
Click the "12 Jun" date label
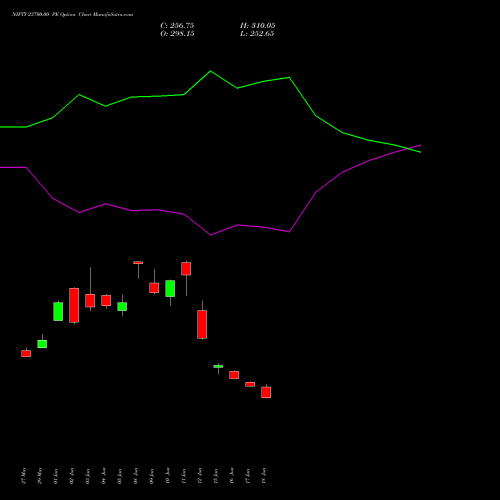pos(200,476)
